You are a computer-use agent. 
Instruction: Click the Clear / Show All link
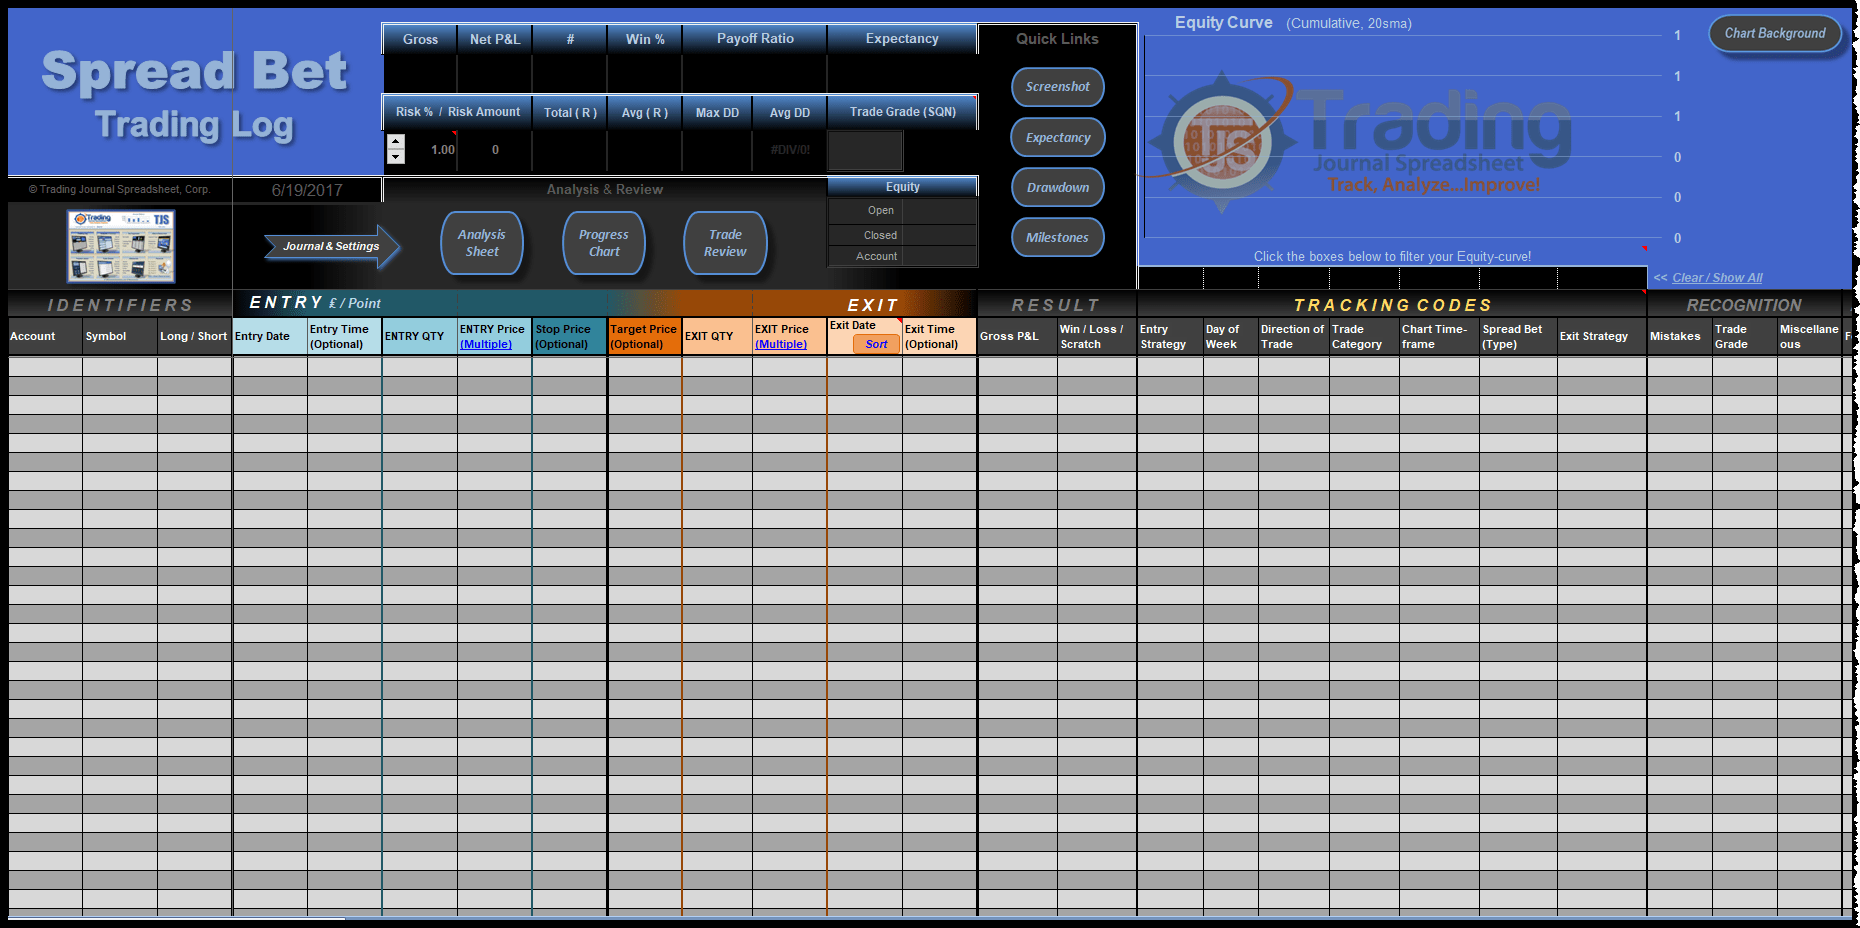tap(1717, 277)
